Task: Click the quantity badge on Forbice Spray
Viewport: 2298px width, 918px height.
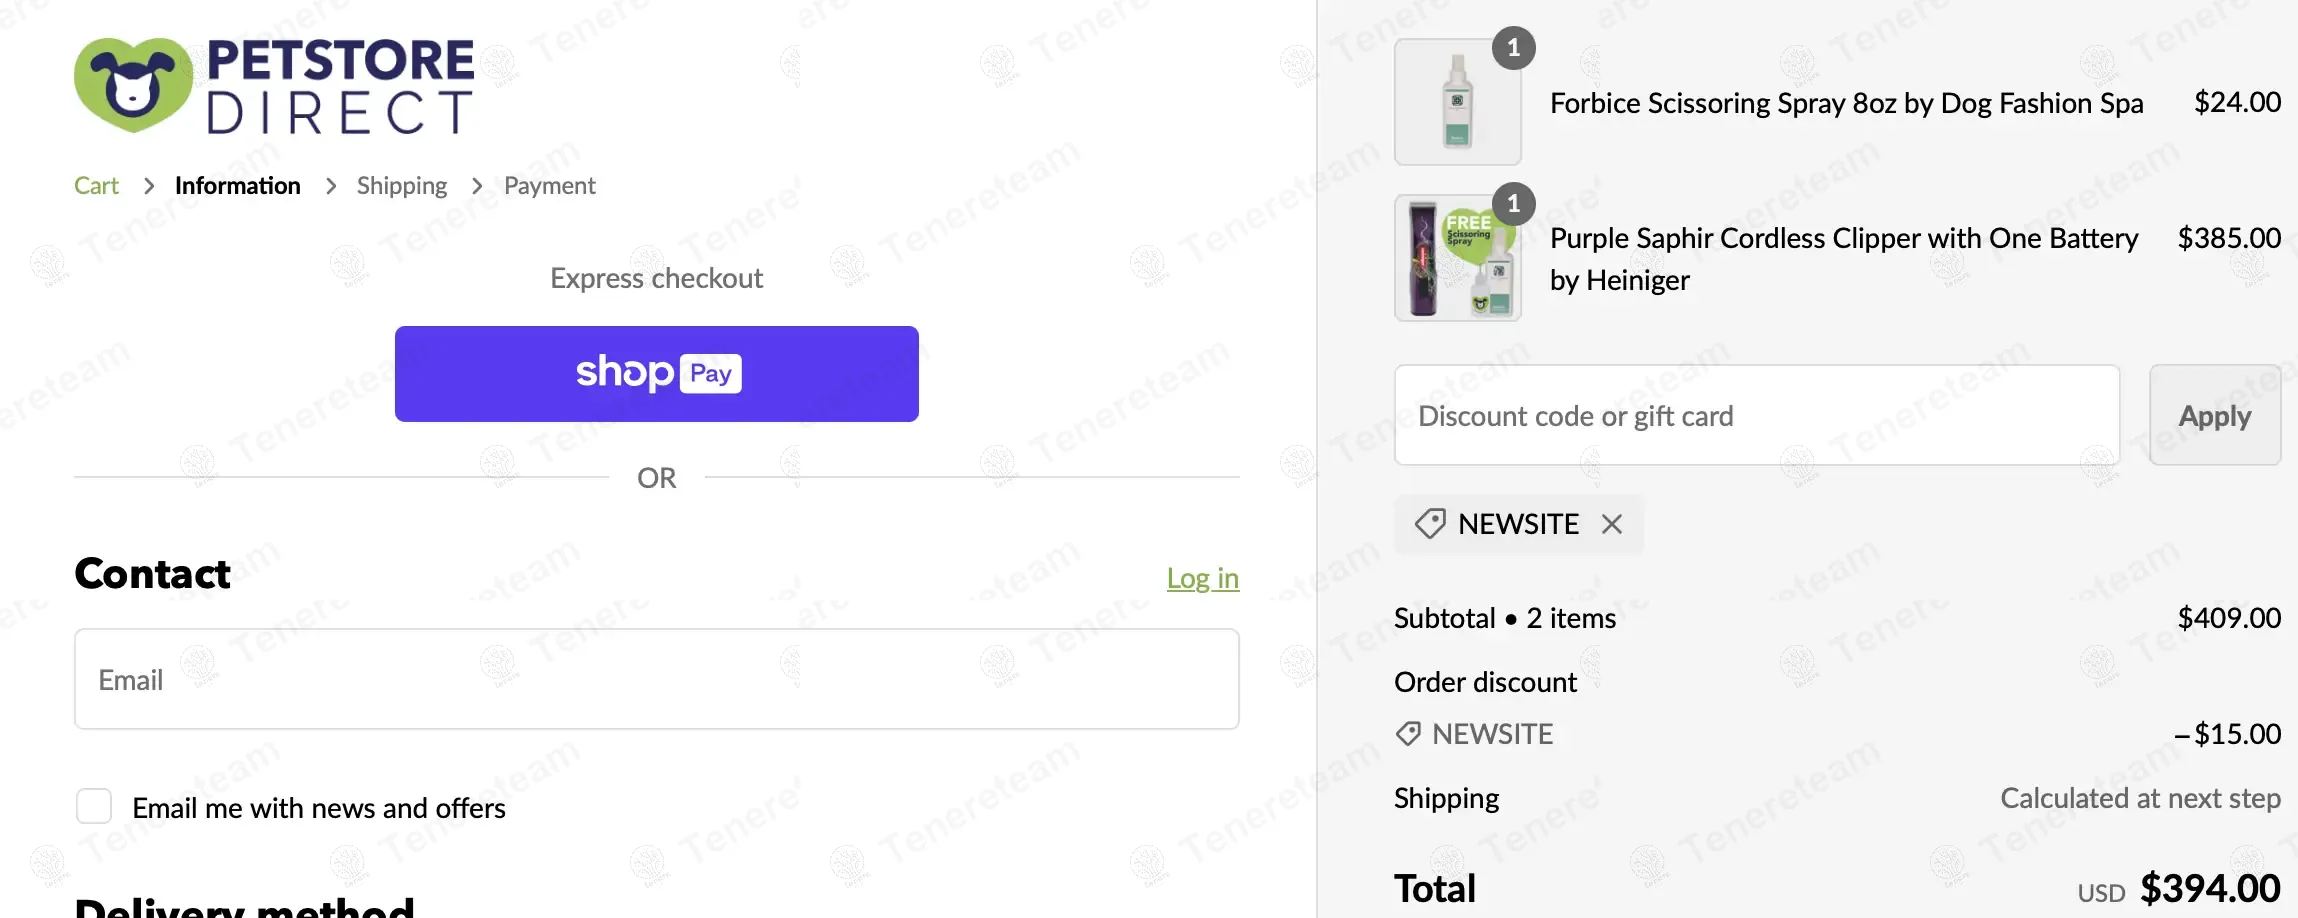Action: click(x=1513, y=48)
